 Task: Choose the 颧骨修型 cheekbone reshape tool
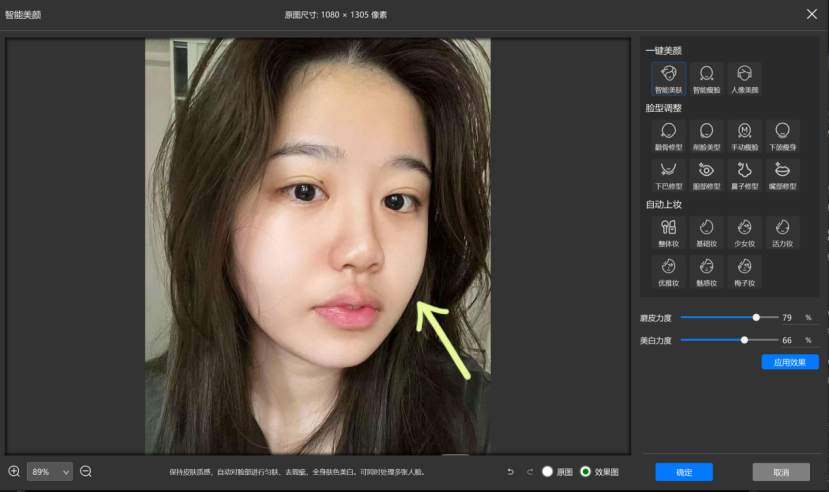point(668,136)
